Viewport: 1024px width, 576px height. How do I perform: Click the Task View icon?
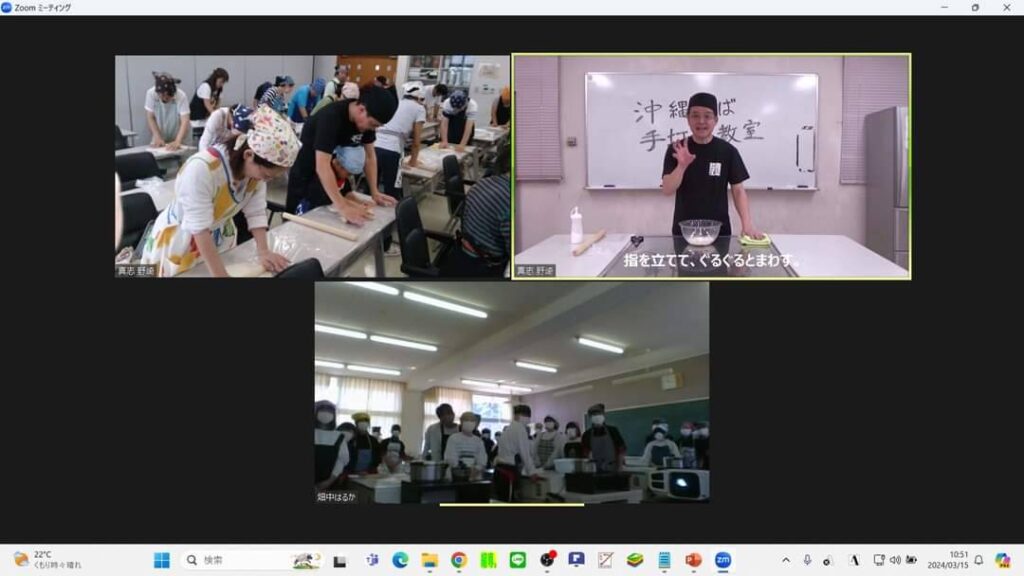coord(340,560)
